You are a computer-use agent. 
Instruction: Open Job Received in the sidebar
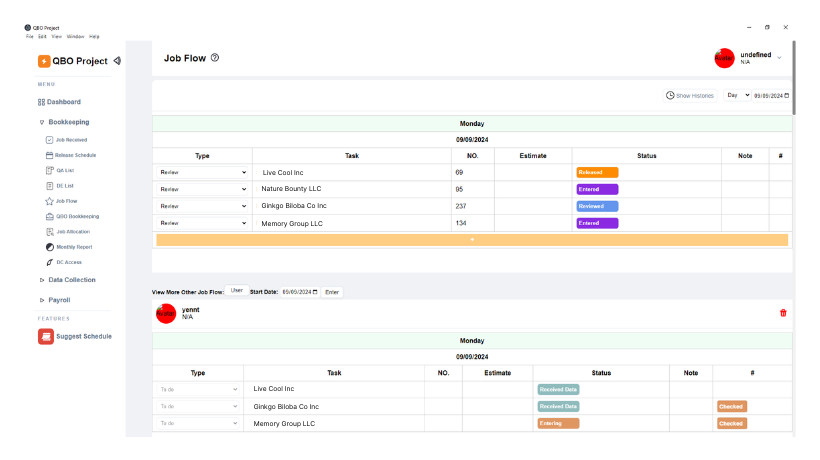pyautogui.click(x=71, y=140)
